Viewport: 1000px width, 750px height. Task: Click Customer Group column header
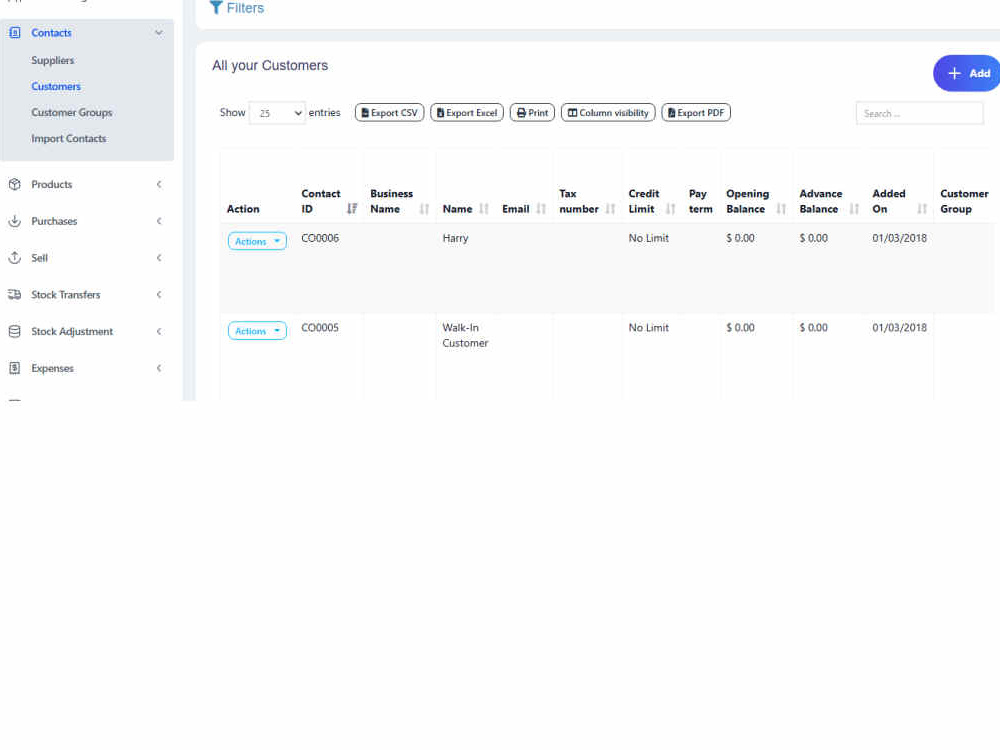[964, 201]
